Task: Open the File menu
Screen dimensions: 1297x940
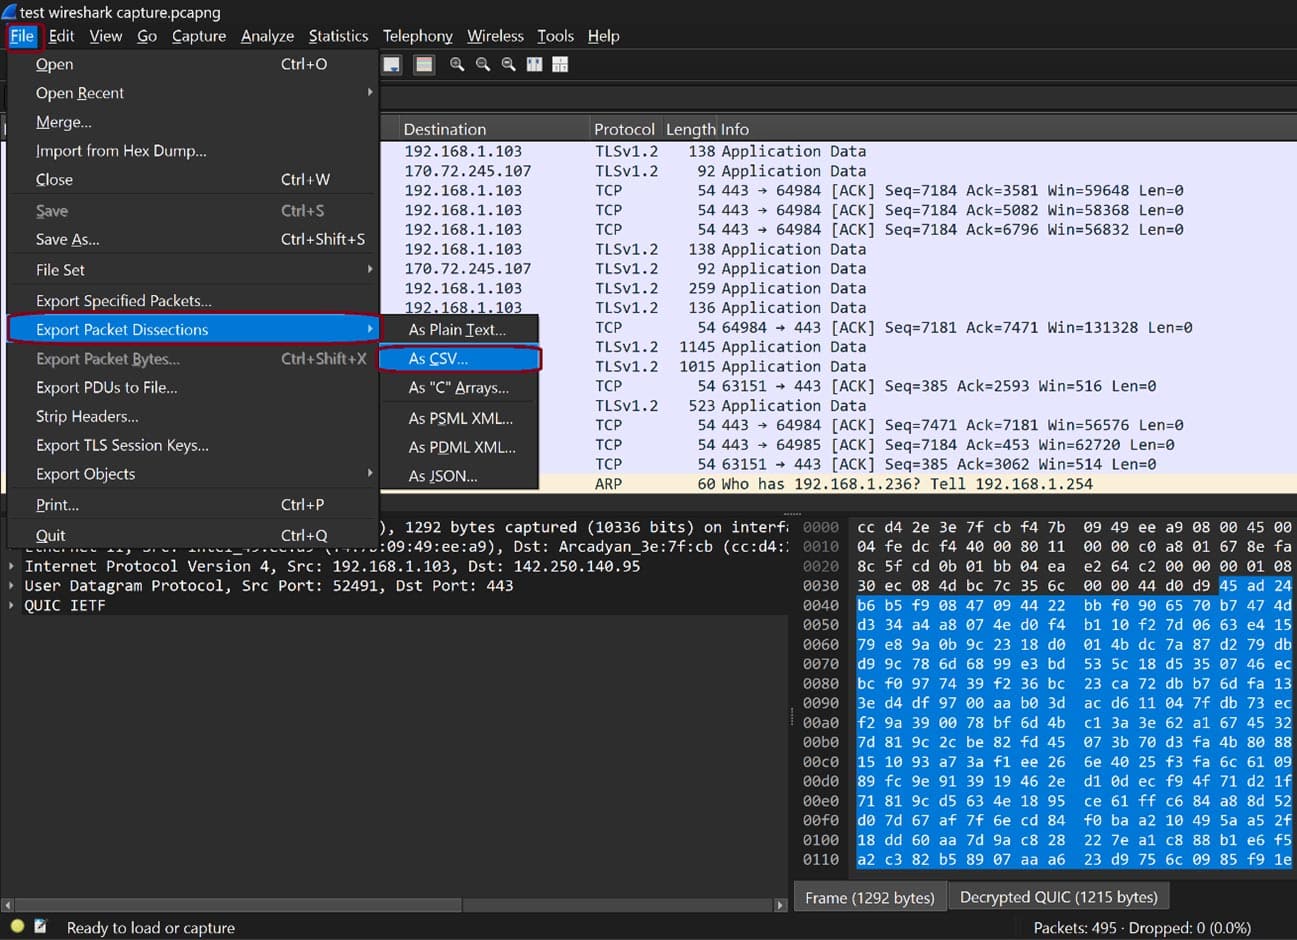Action: [x=22, y=36]
